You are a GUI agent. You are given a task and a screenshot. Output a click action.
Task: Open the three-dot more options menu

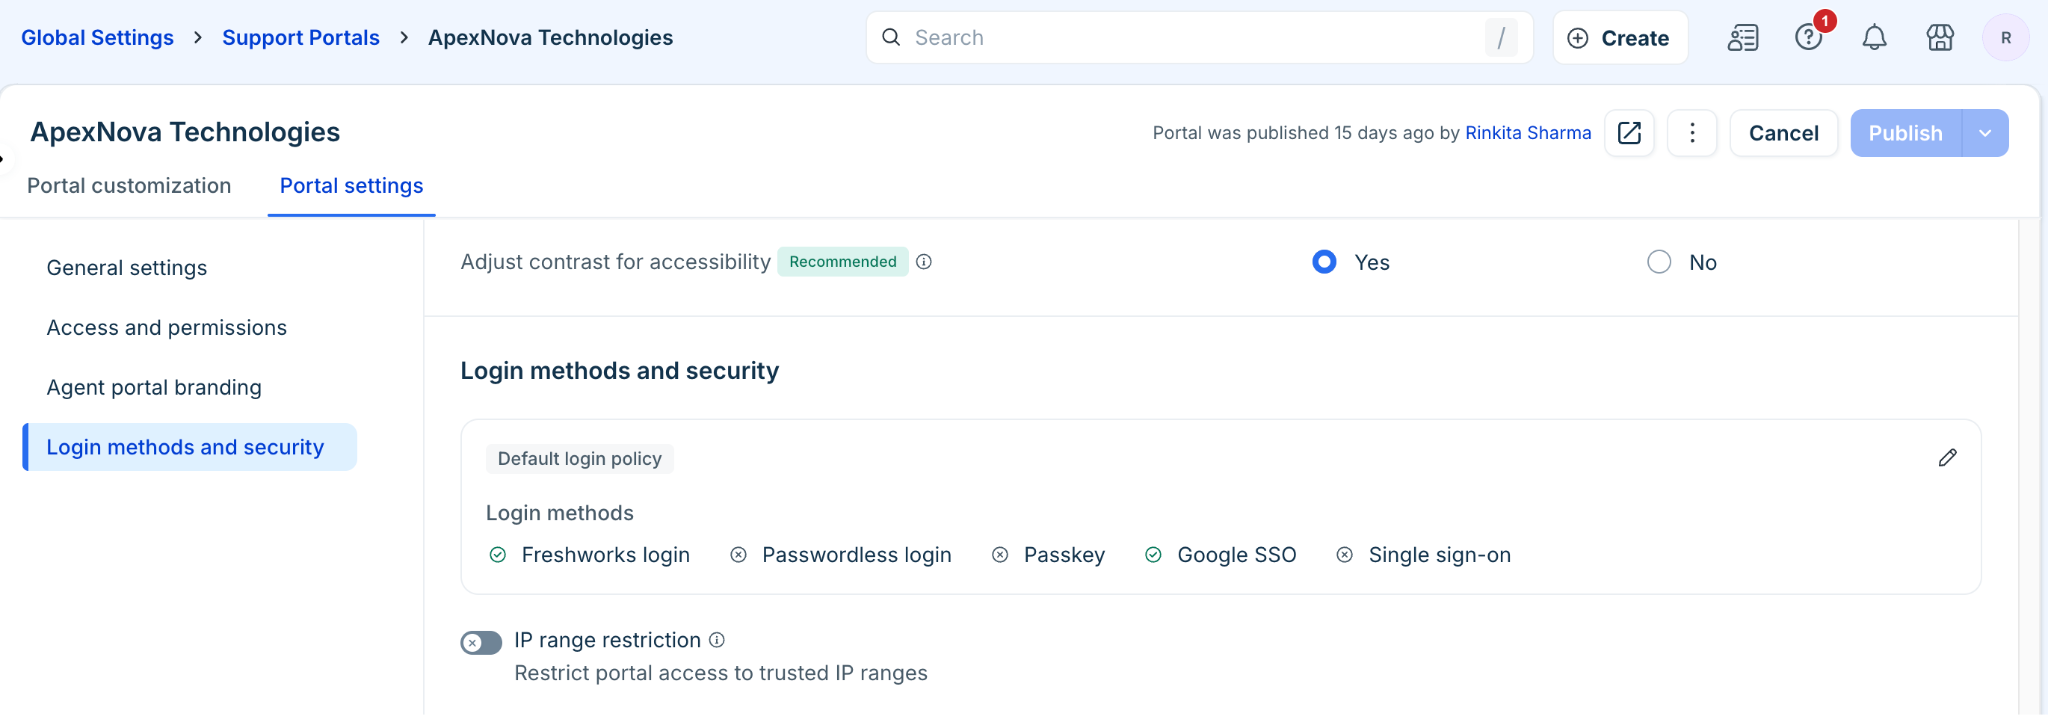coord(1692,133)
